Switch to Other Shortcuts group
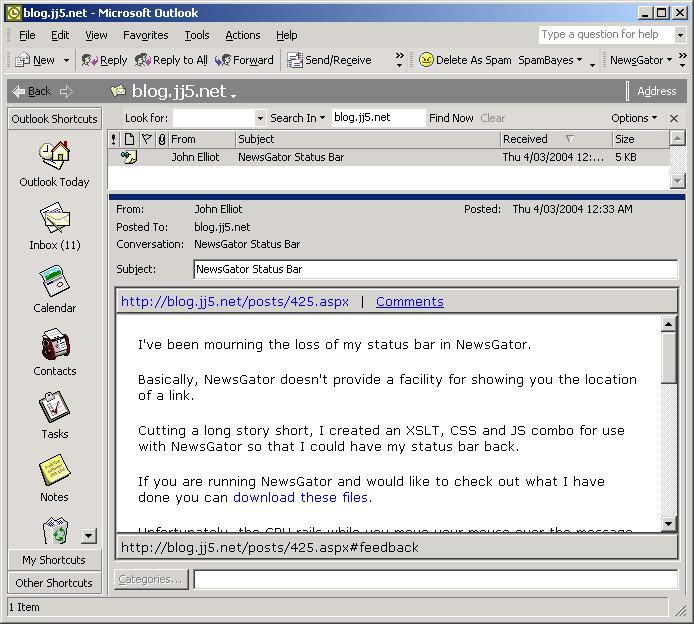The image size is (694, 624). point(54,583)
